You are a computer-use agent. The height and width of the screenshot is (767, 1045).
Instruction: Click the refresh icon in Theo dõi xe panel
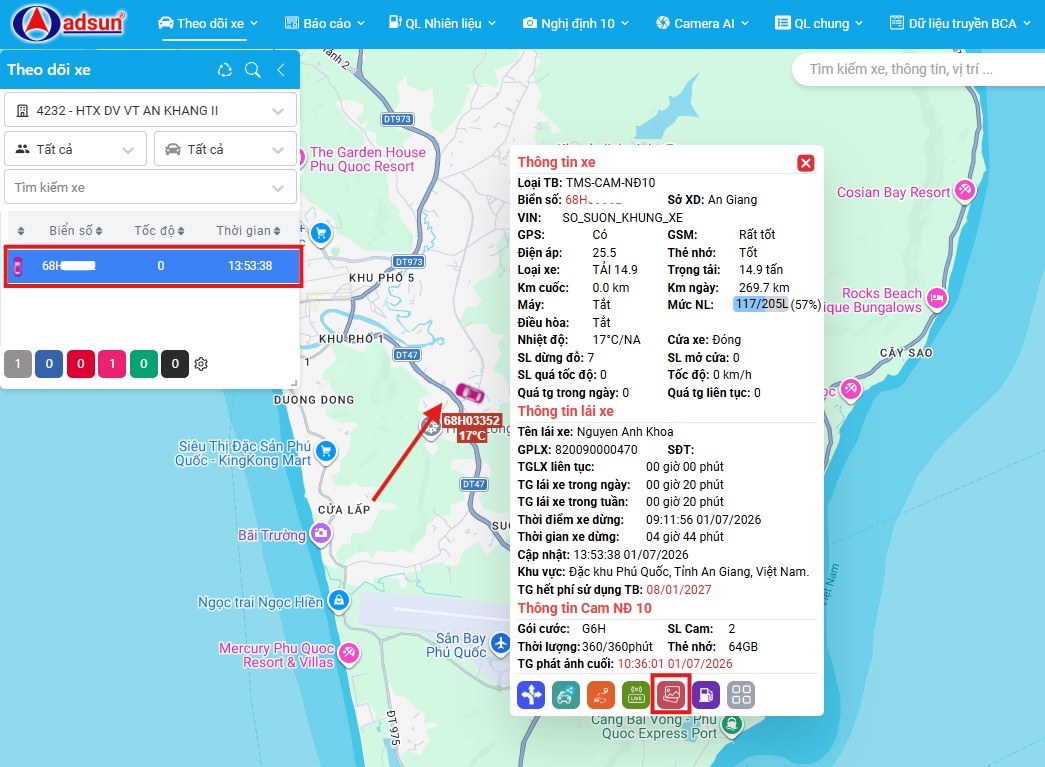click(x=225, y=69)
